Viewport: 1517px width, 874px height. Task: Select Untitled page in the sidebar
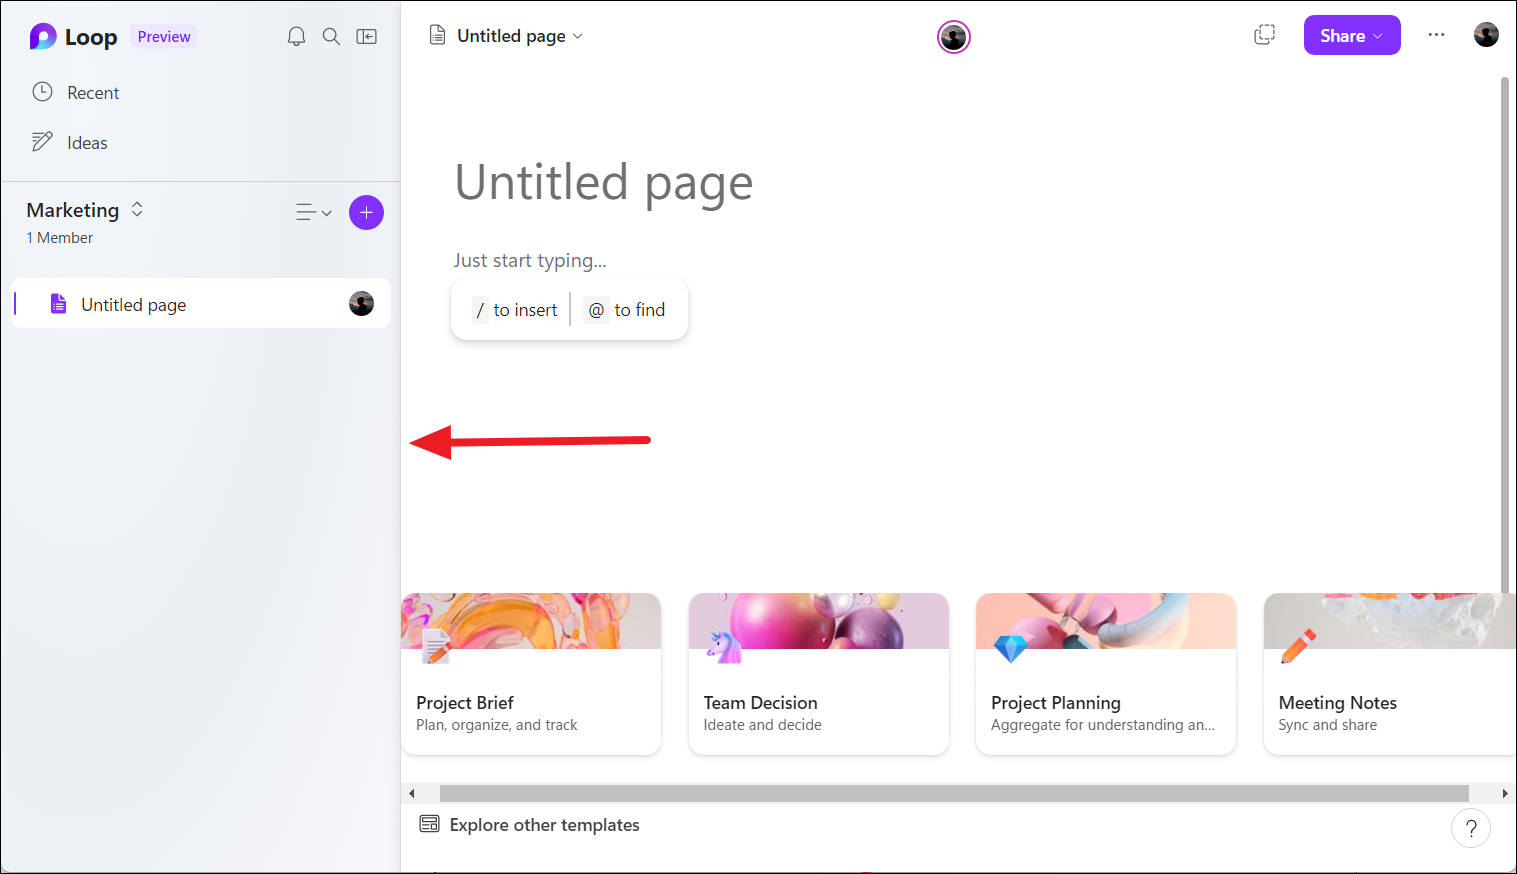pos(201,304)
